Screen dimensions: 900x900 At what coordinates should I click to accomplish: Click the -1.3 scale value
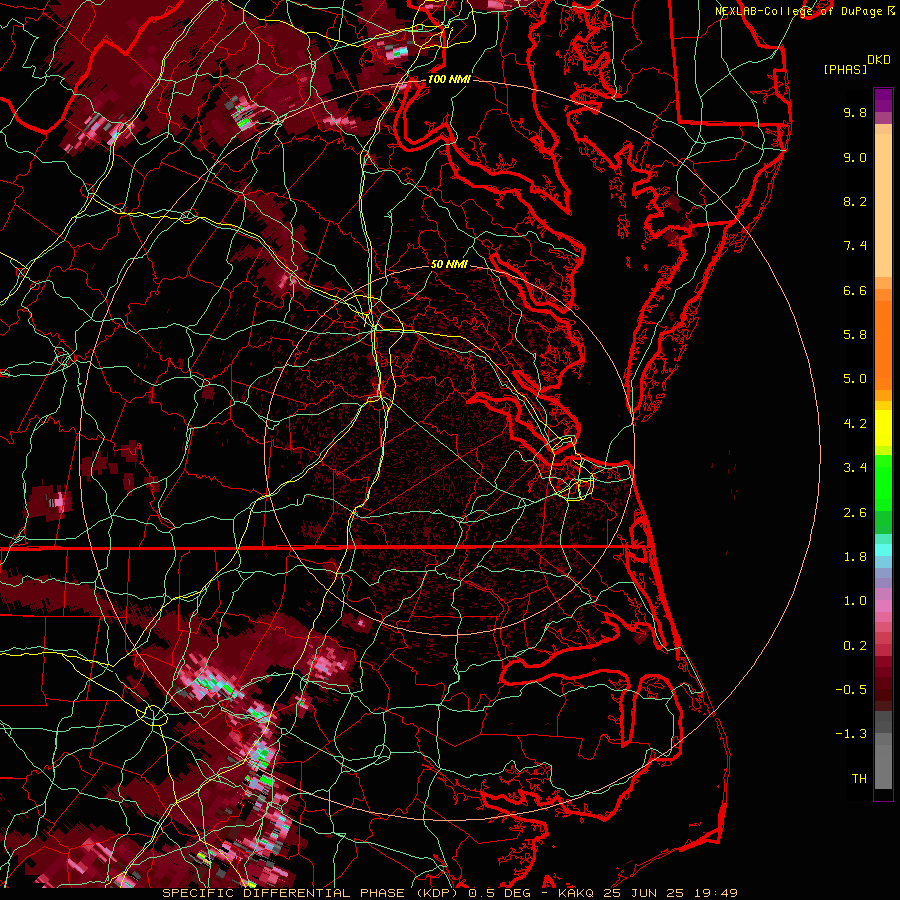[851, 734]
